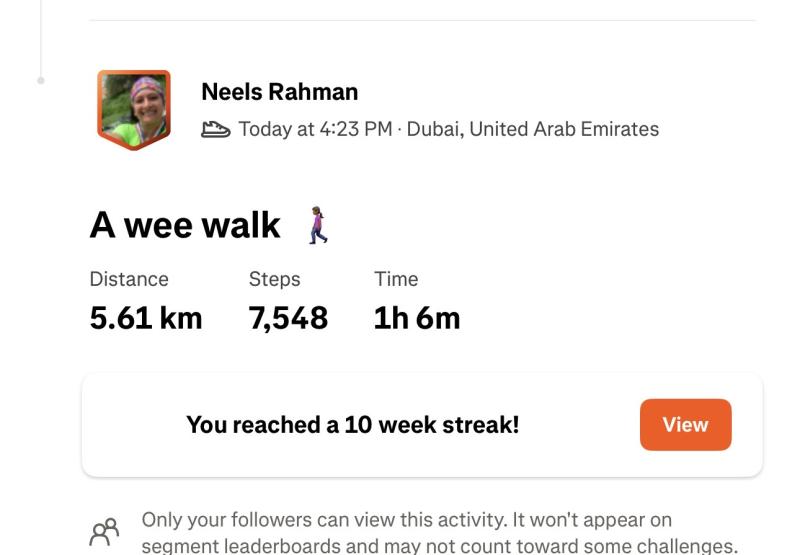
Task: Click the 'Today at 4:23 PM' timestamp
Action: point(315,129)
